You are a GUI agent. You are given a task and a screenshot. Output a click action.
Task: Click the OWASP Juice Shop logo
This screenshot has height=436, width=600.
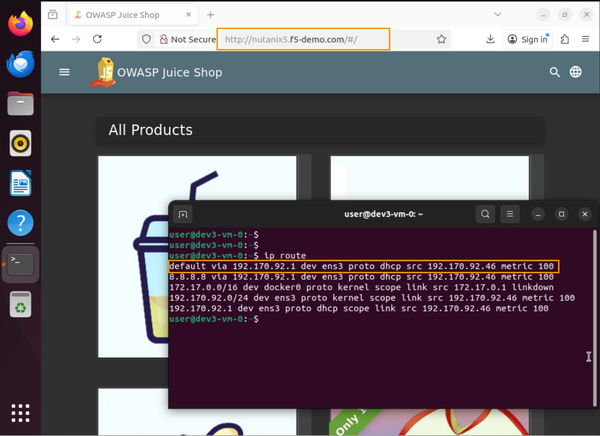[106, 72]
